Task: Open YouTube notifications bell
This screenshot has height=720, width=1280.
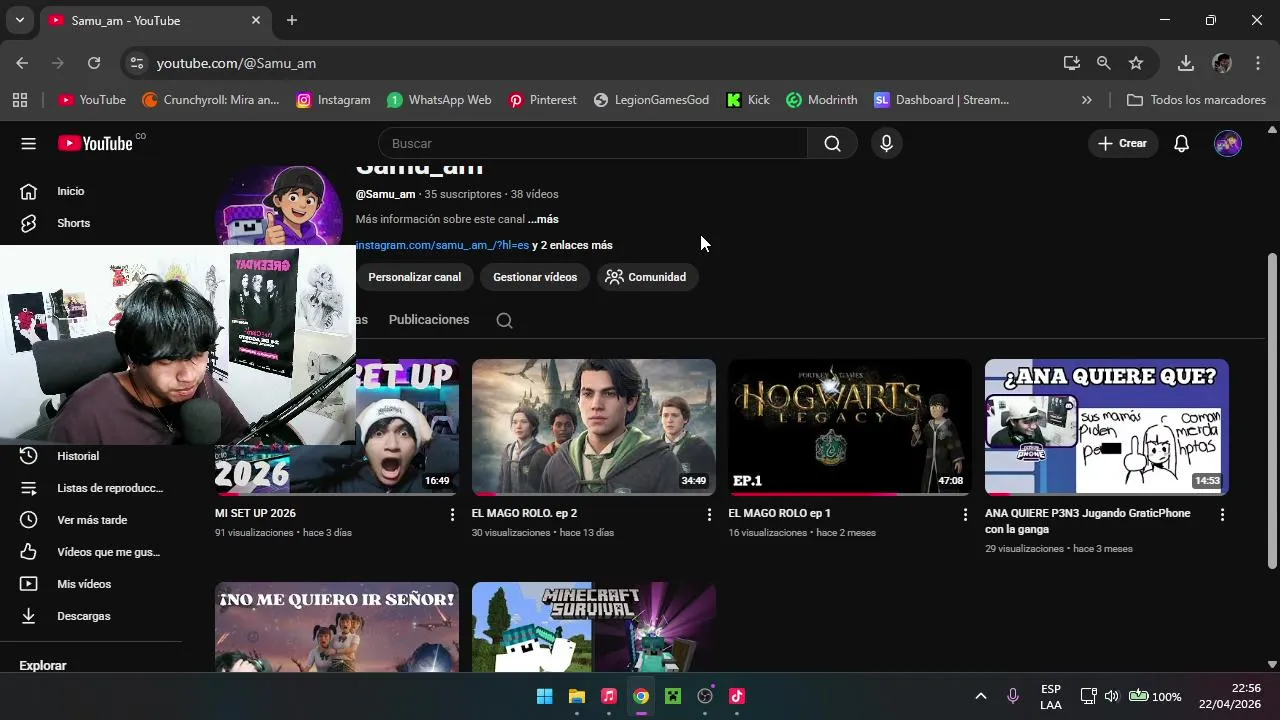Action: [x=1181, y=143]
